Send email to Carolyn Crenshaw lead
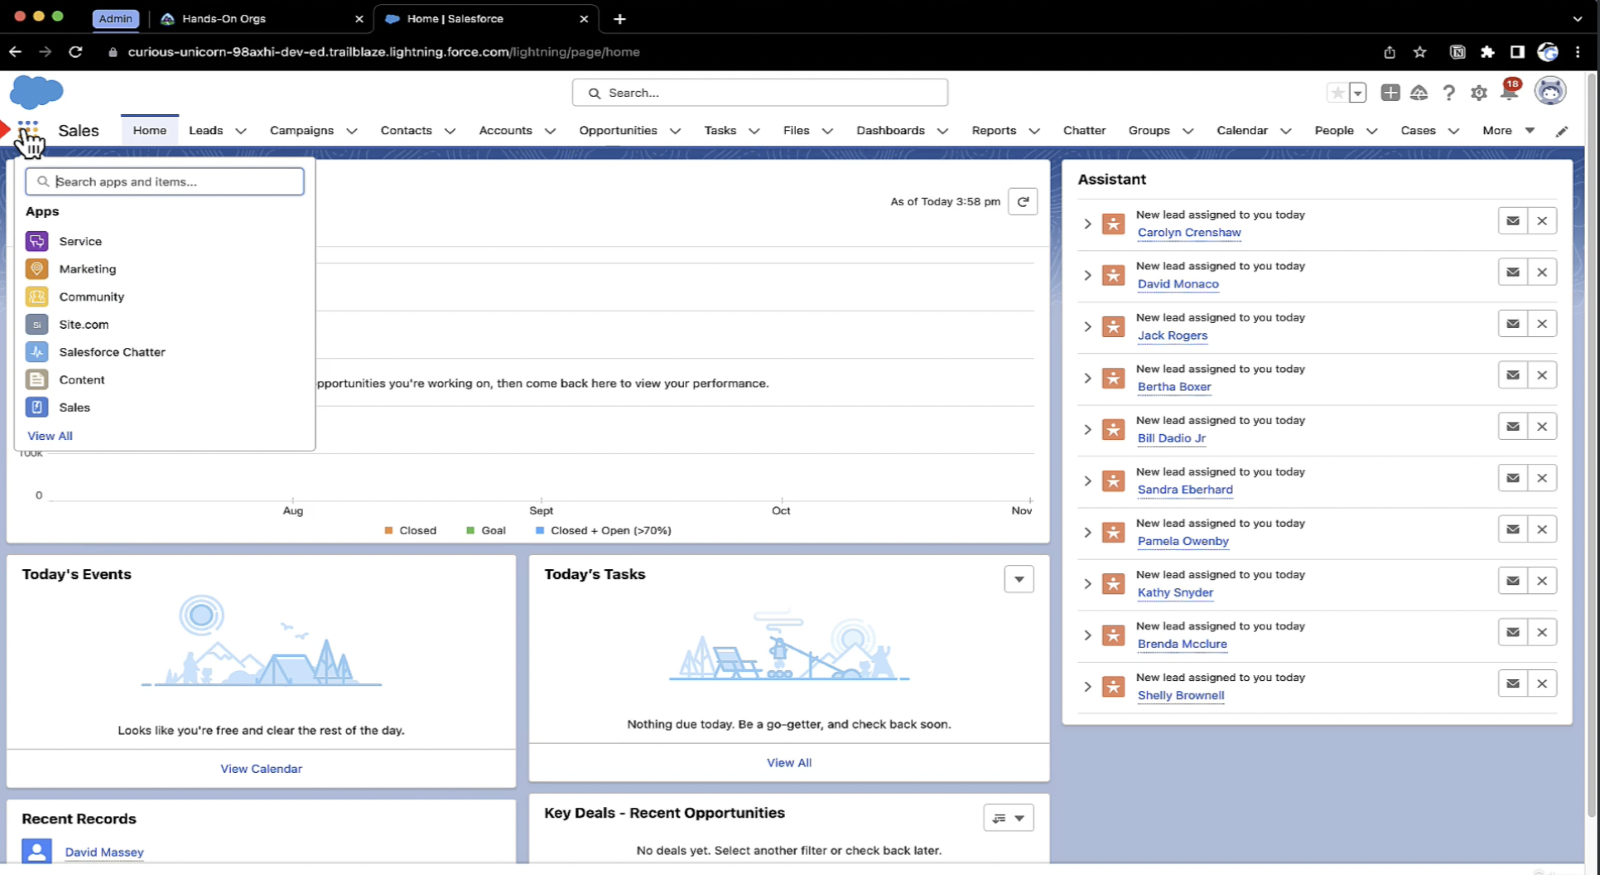The height and width of the screenshot is (875, 1600). pyautogui.click(x=1513, y=221)
